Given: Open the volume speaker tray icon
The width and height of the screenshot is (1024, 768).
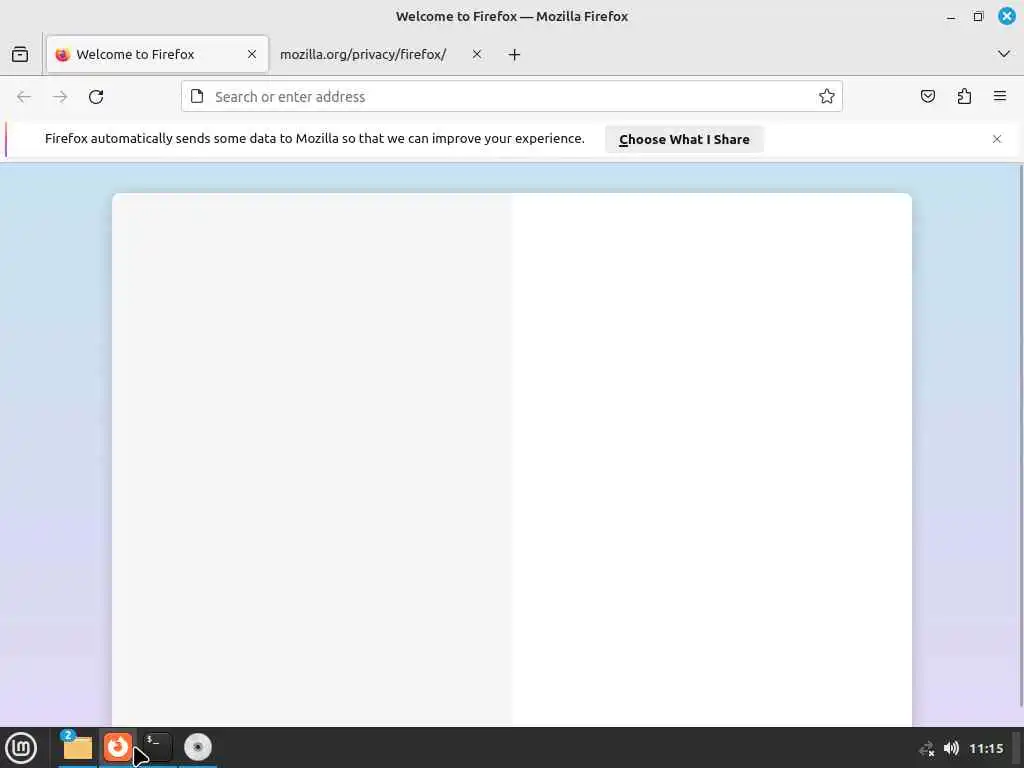Looking at the screenshot, I should pyautogui.click(x=952, y=748).
